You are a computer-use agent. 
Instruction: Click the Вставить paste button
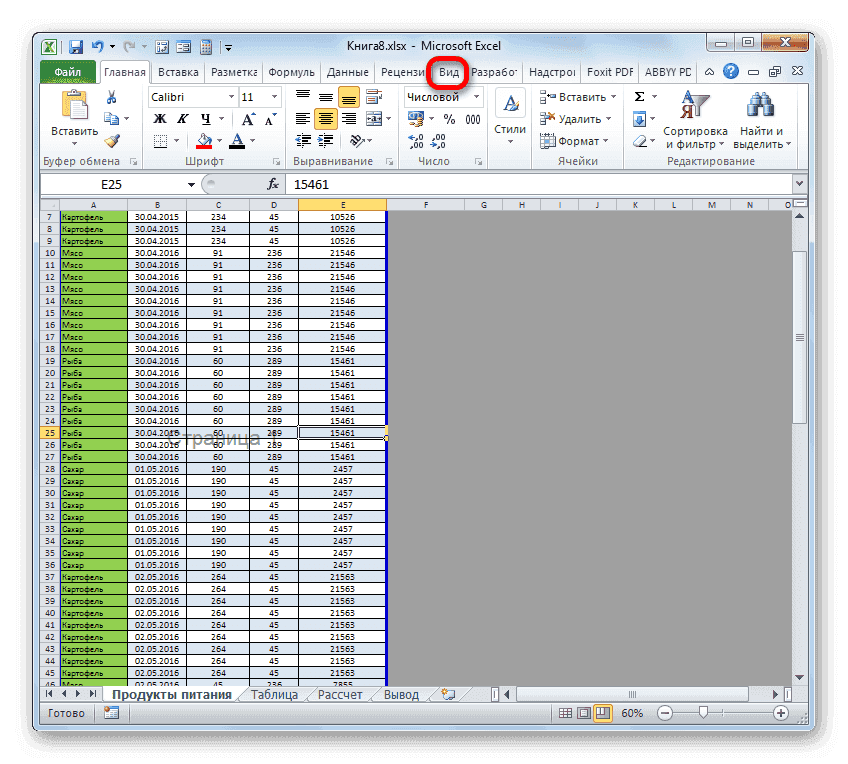(75, 110)
